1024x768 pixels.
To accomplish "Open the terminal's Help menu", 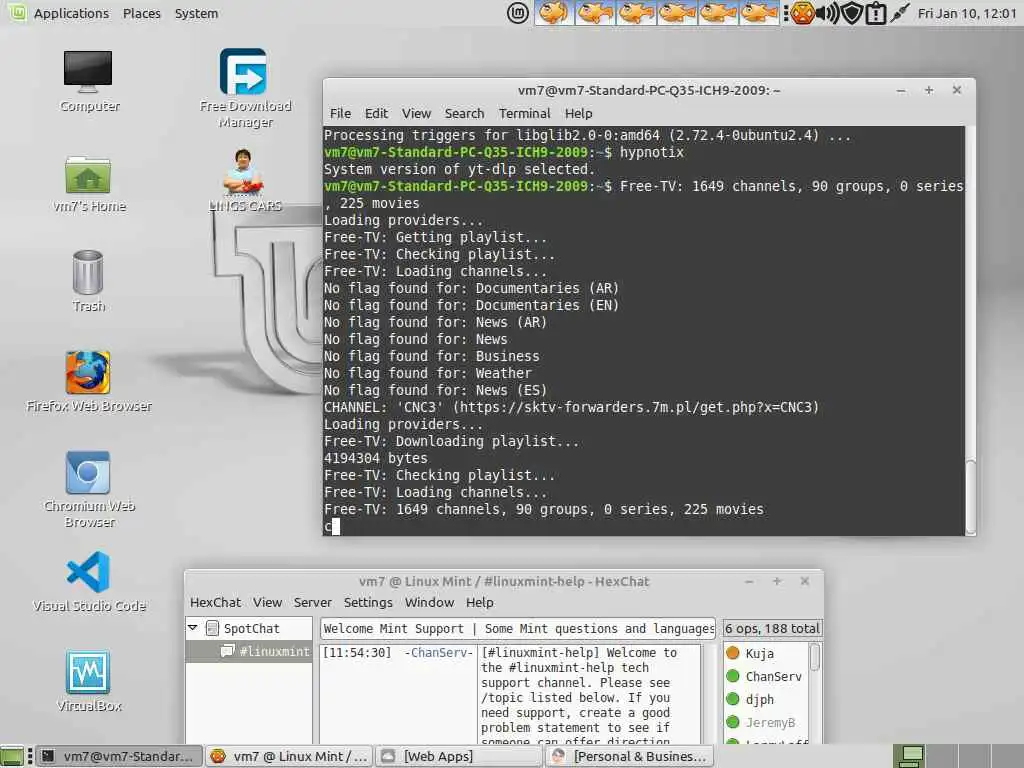I will pos(578,114).
